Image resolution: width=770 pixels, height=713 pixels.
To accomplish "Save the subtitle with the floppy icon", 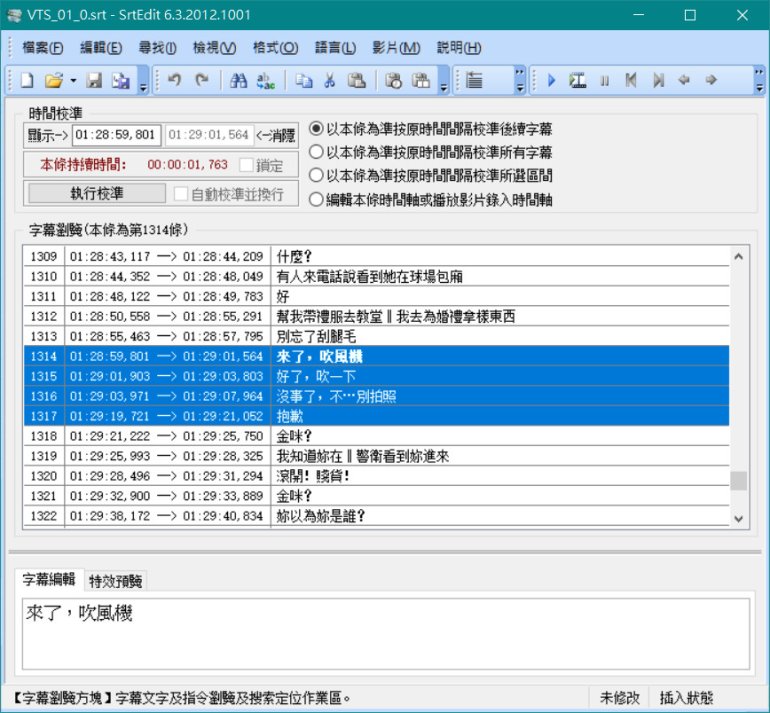I will pos(94,80).
